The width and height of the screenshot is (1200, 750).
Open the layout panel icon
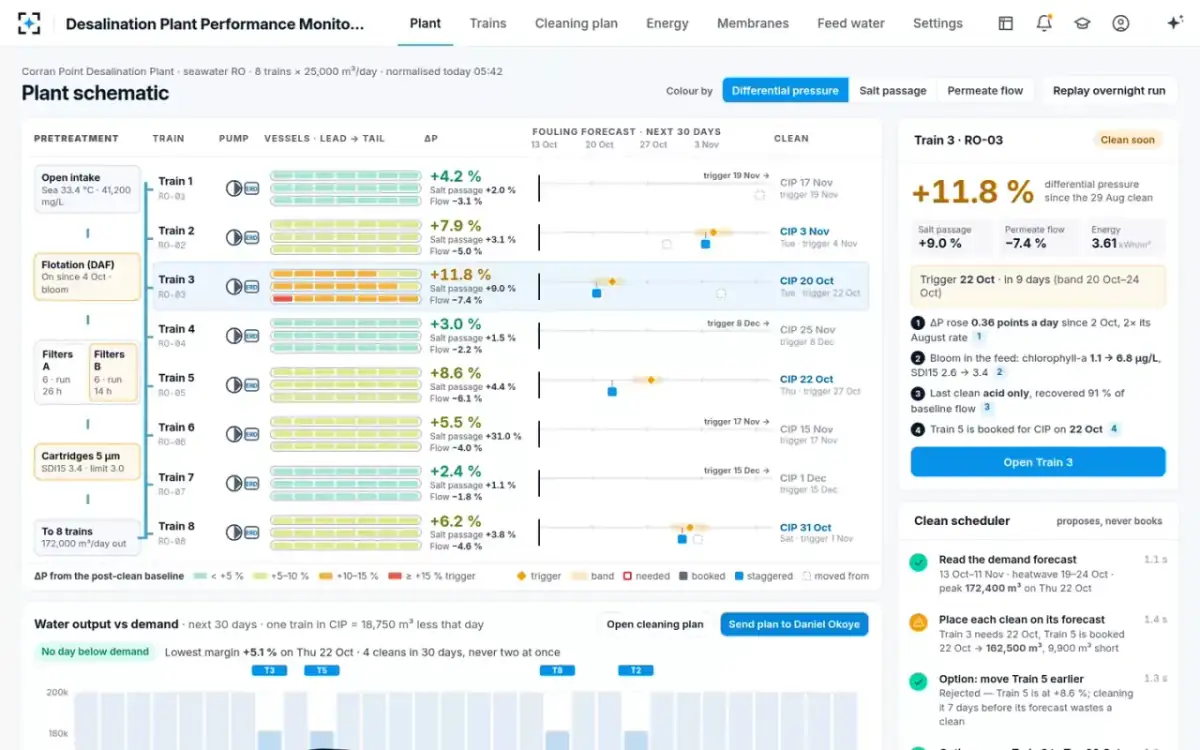coord(1006,23)
